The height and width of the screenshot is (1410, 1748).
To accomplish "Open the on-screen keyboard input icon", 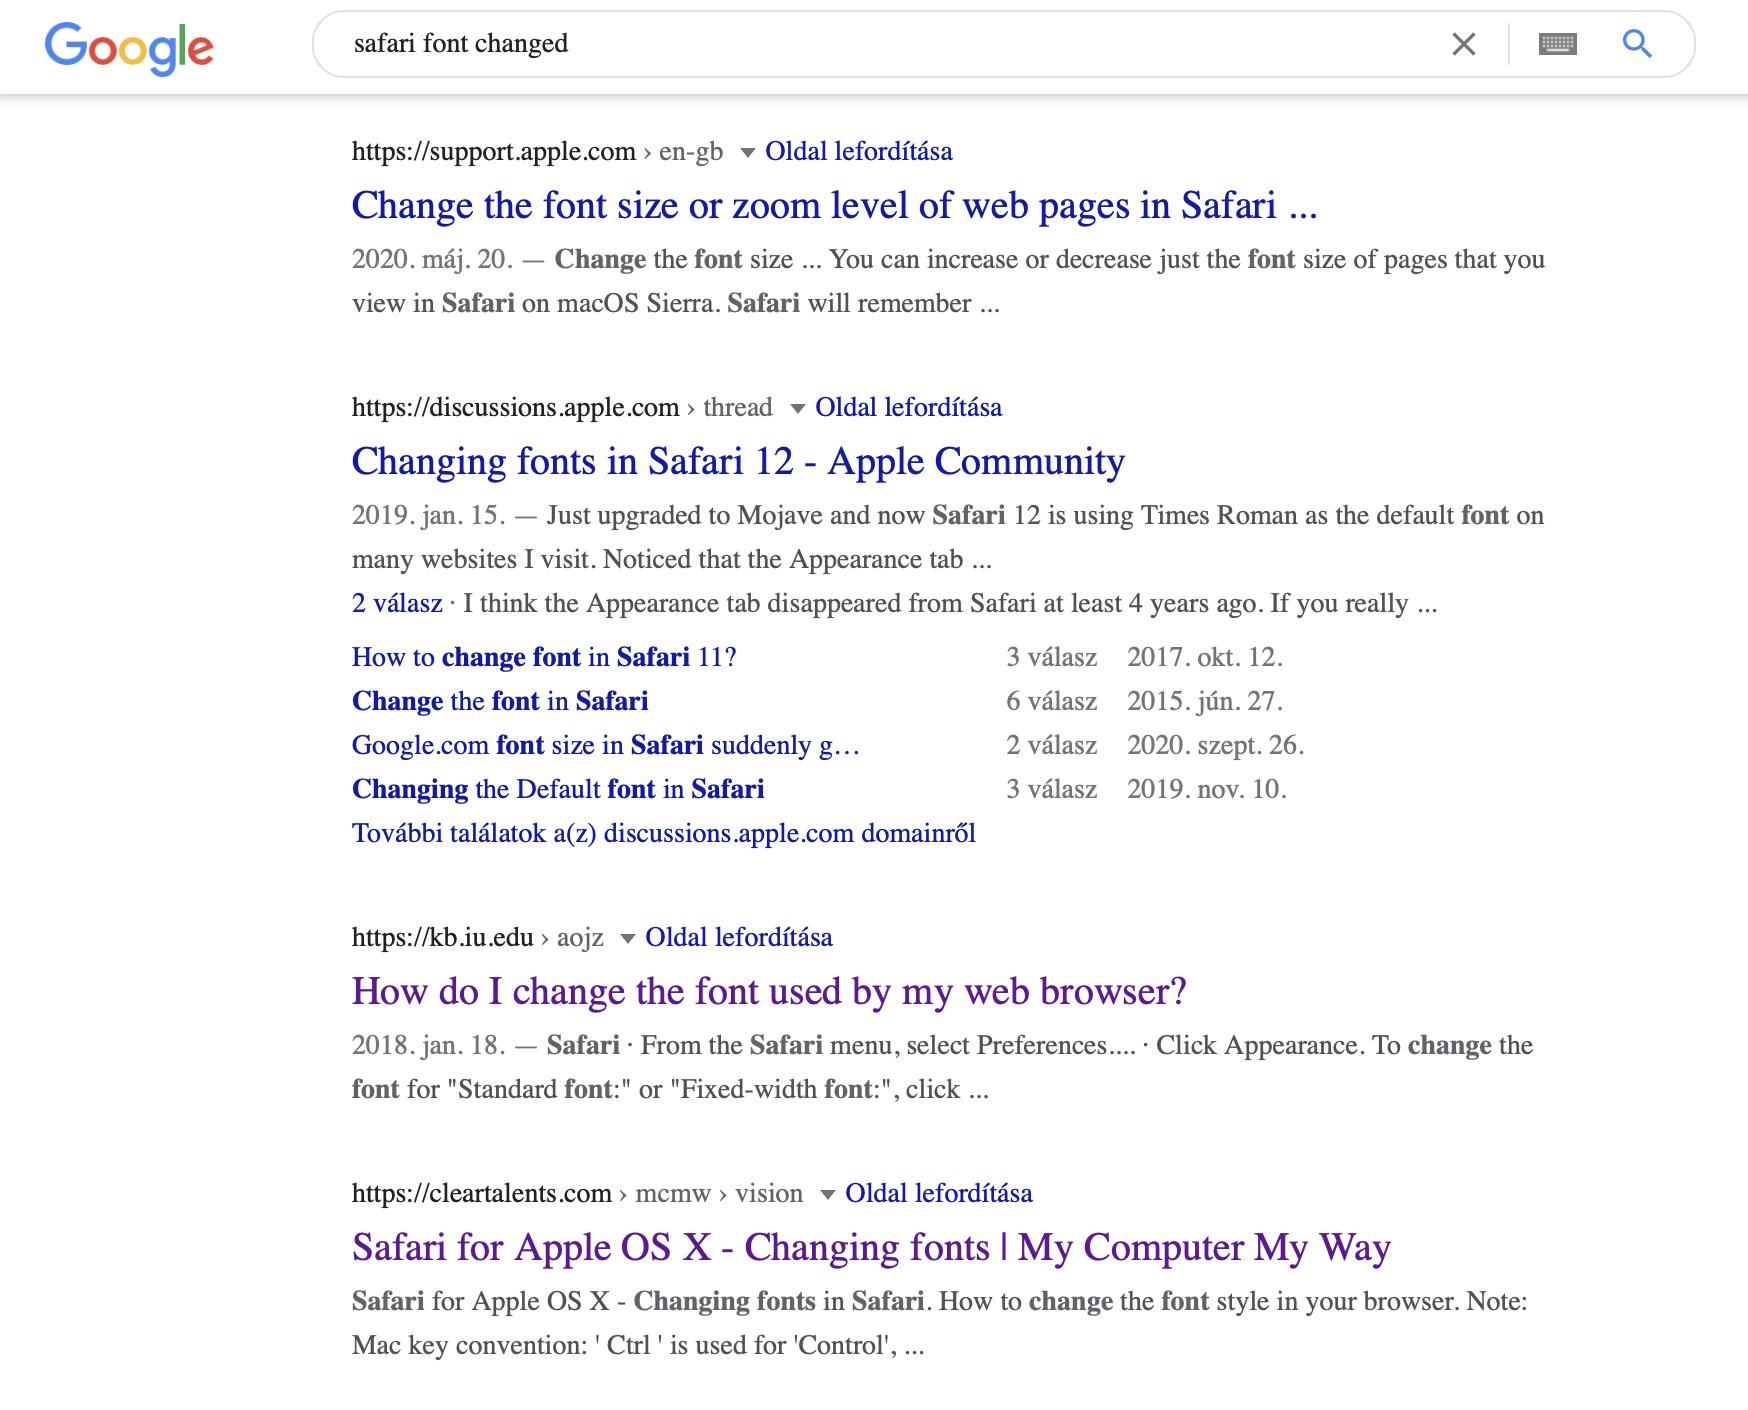I will (1557, 44).
